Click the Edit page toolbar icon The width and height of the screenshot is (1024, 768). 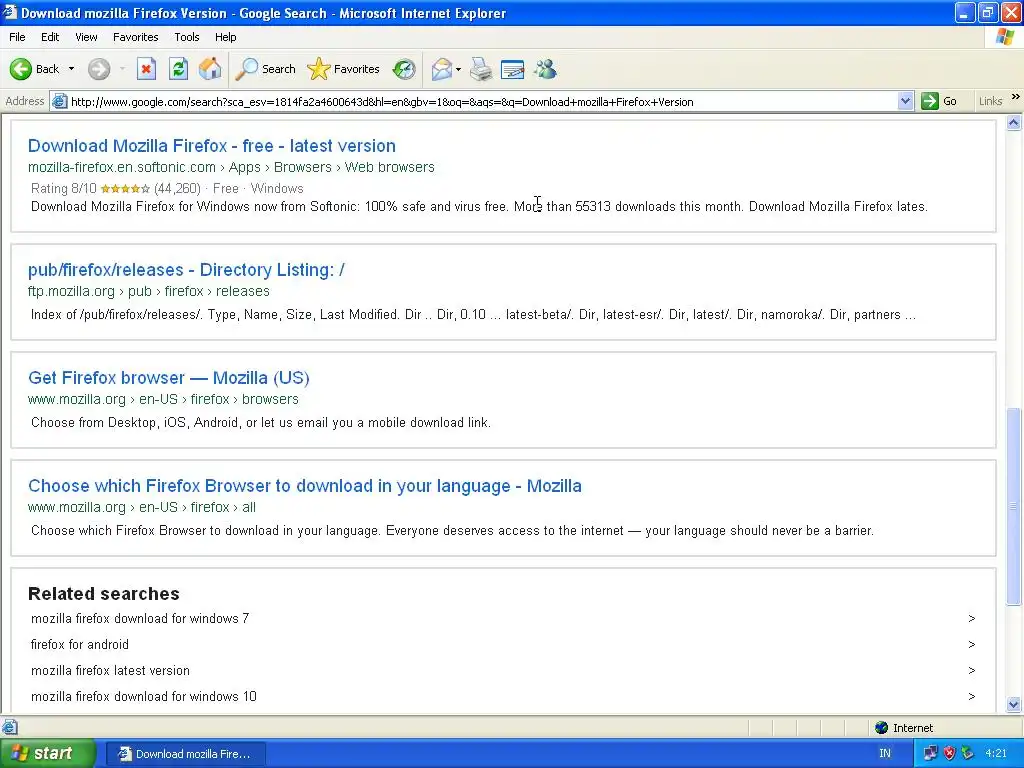pyautogui.click(x=513, y=69)
